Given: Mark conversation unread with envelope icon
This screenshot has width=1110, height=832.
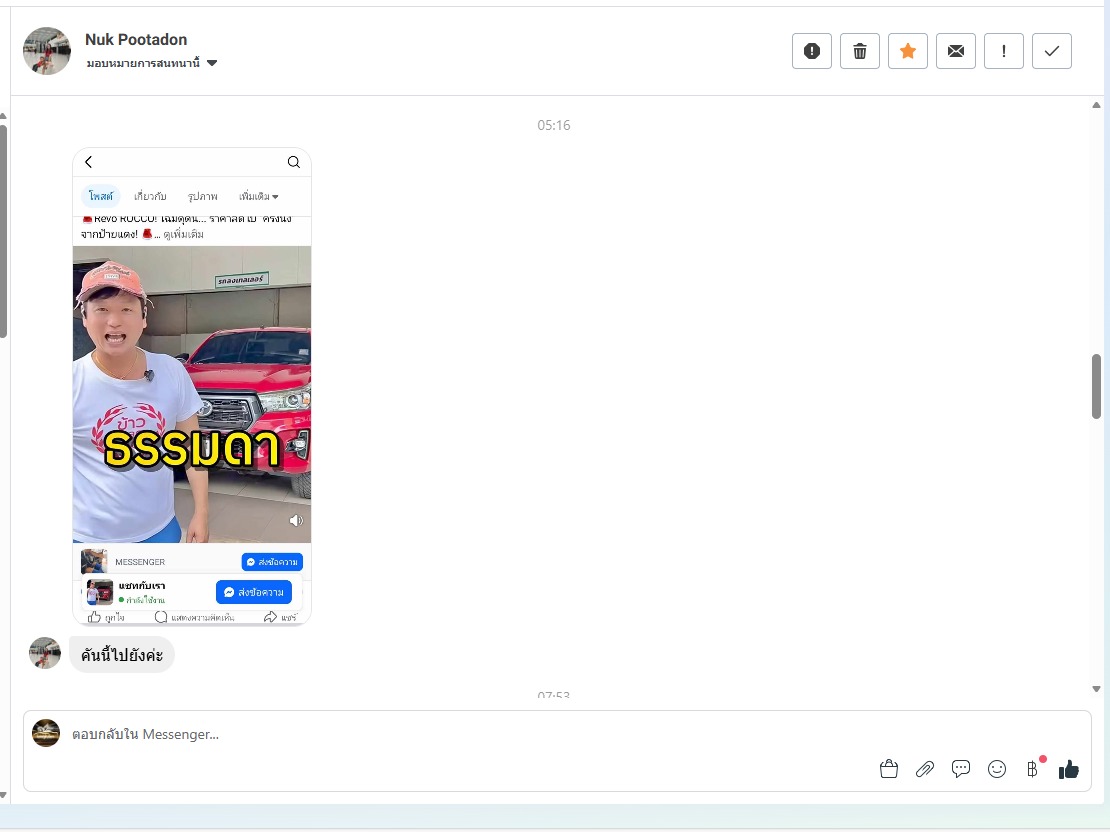Looking at the screenshot, I should click(x=956, y=51).
